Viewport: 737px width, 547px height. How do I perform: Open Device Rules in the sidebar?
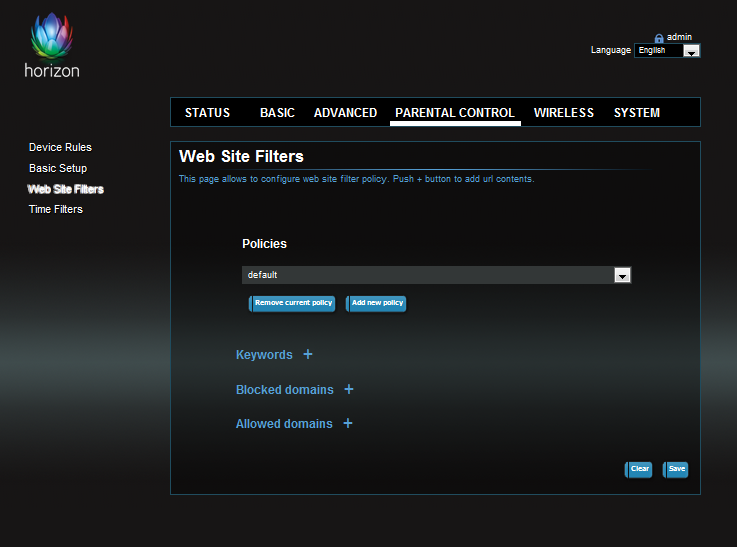pyautogui.click(x=60, y=147)
